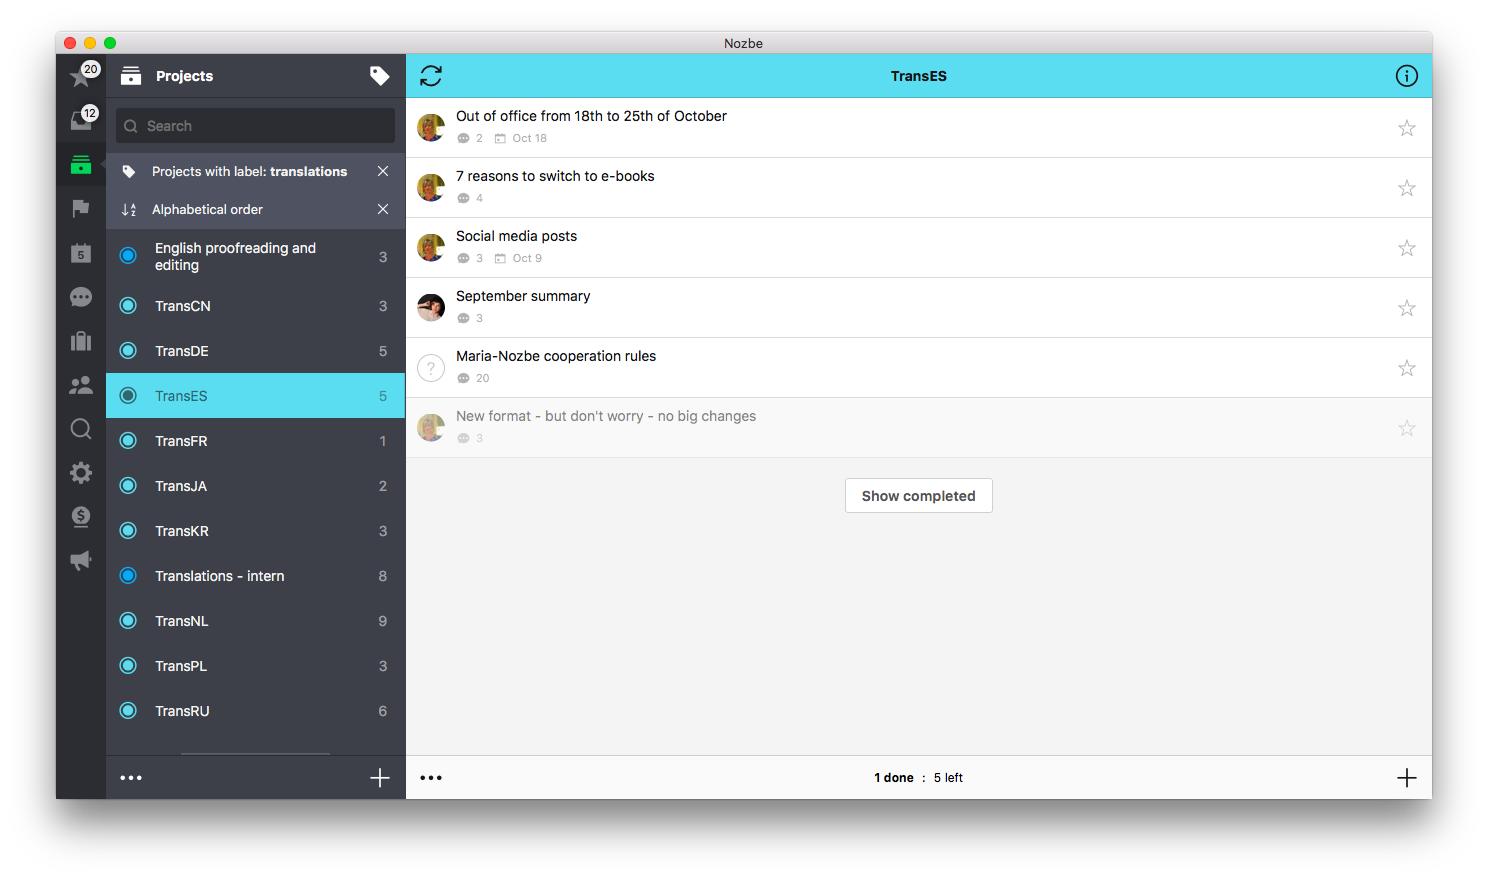Star the New format task

point(1407,428)
